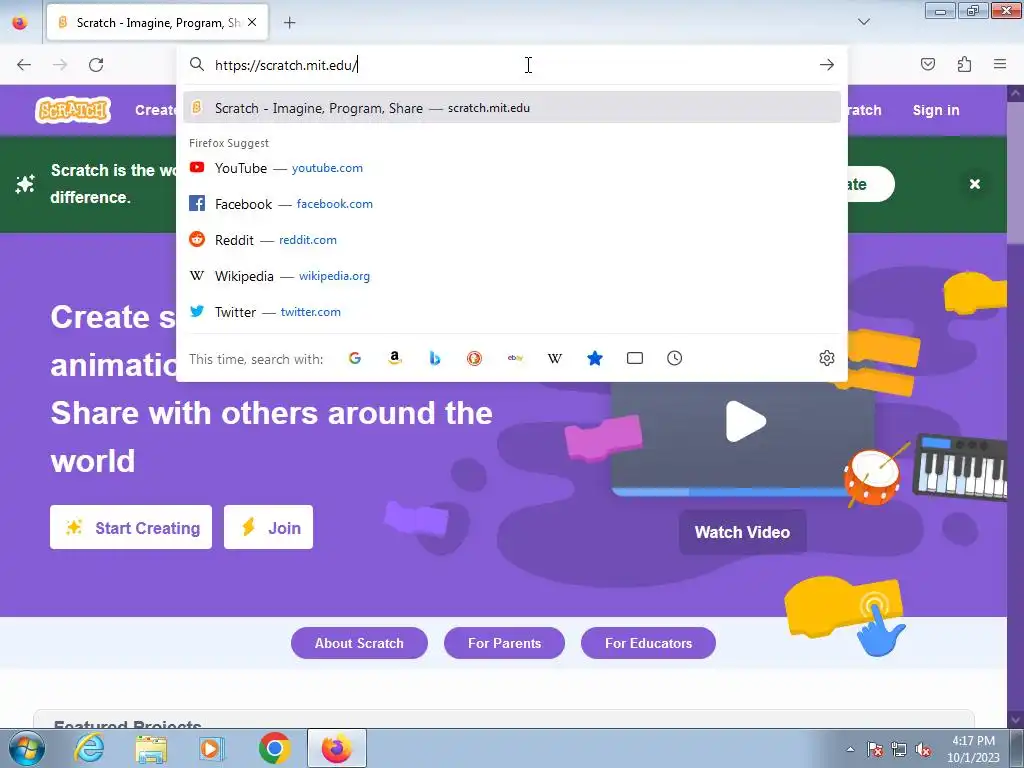Viewport: 1024px width, 768px height.
Task: Open About Scratch
Action: coord(359,643)
